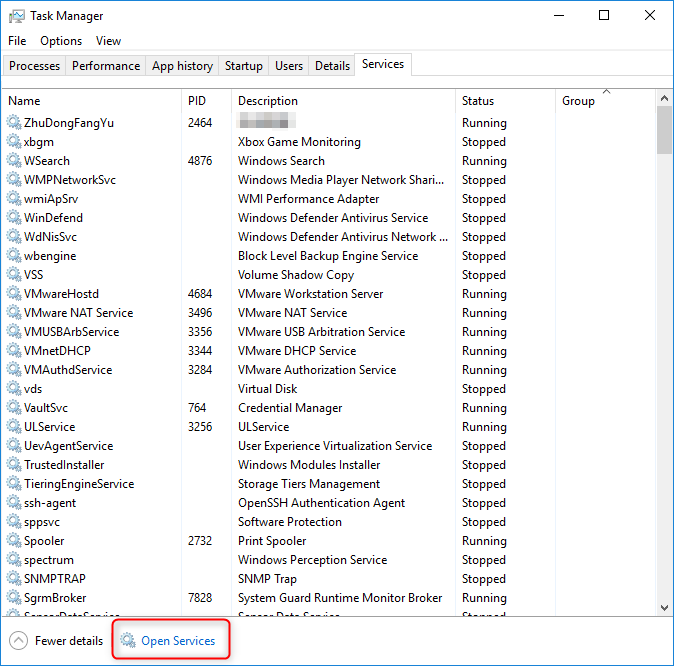Click the Spooler service gear icon
Viewport: 674px width, 666px height.
[14, 541]
